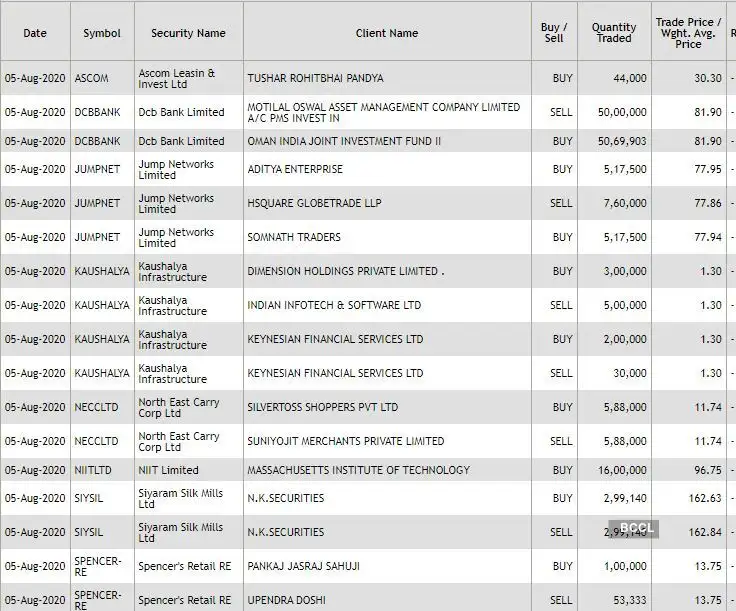Click the Quantity Traded column header

click(614, 33)
